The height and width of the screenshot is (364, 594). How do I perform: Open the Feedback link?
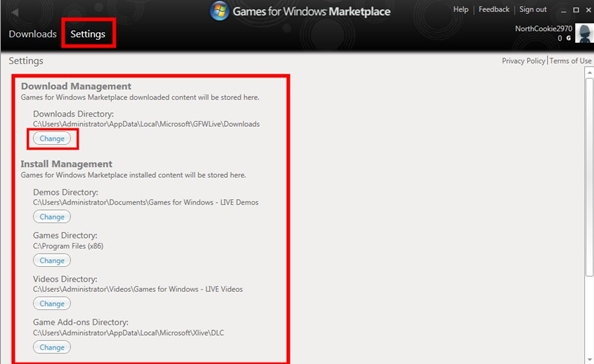494,9
